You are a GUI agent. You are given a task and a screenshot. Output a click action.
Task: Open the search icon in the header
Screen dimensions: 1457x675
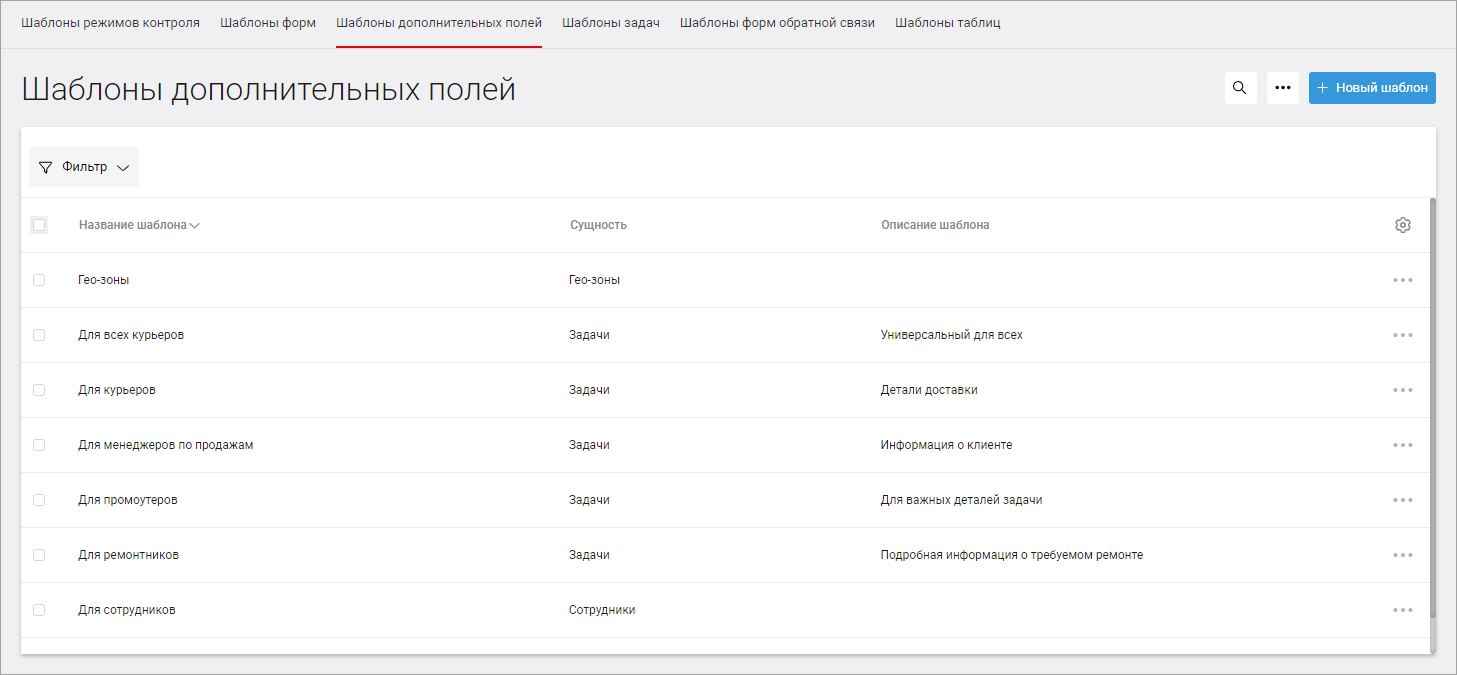[1240, 88]
